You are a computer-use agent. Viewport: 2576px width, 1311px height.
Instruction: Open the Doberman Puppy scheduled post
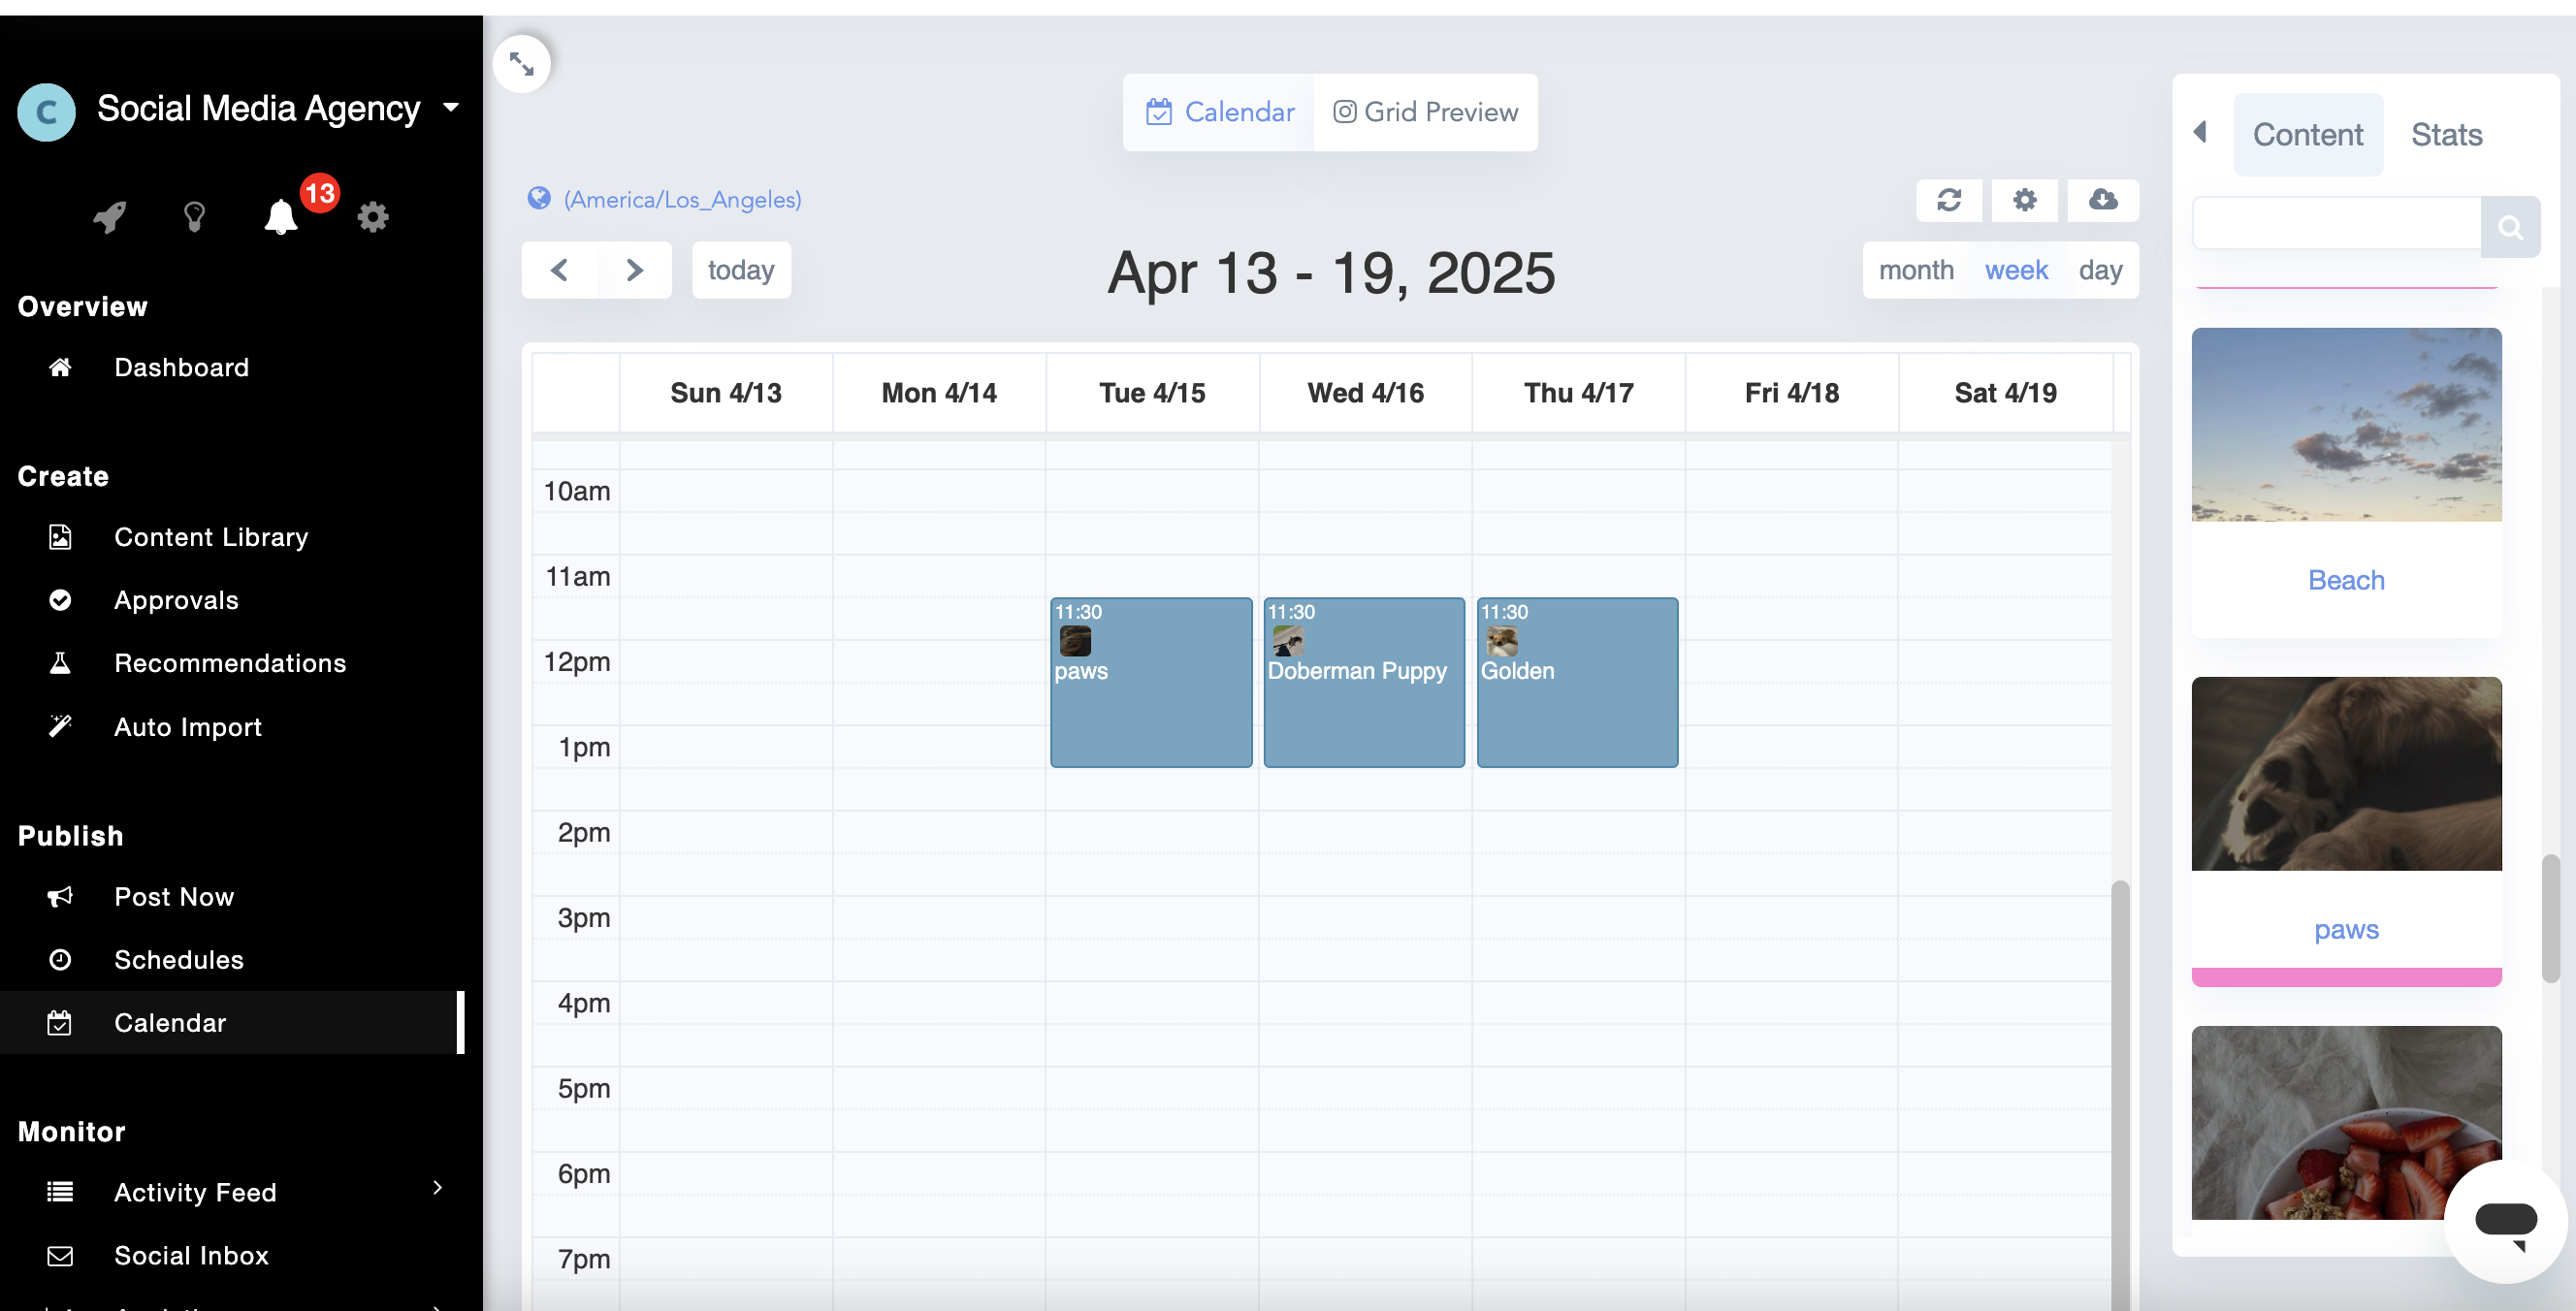tap(1363, 683)
